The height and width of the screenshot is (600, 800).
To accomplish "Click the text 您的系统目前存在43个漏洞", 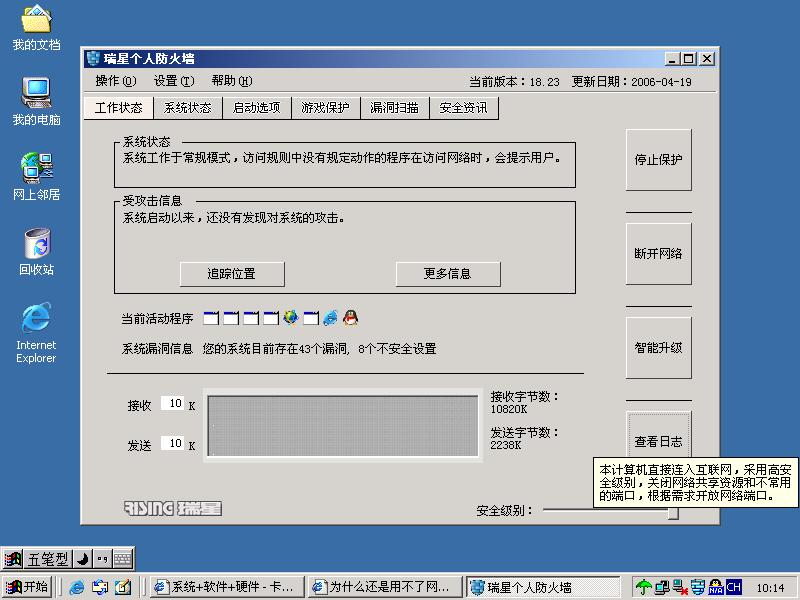I will click(x=276, y=349).
